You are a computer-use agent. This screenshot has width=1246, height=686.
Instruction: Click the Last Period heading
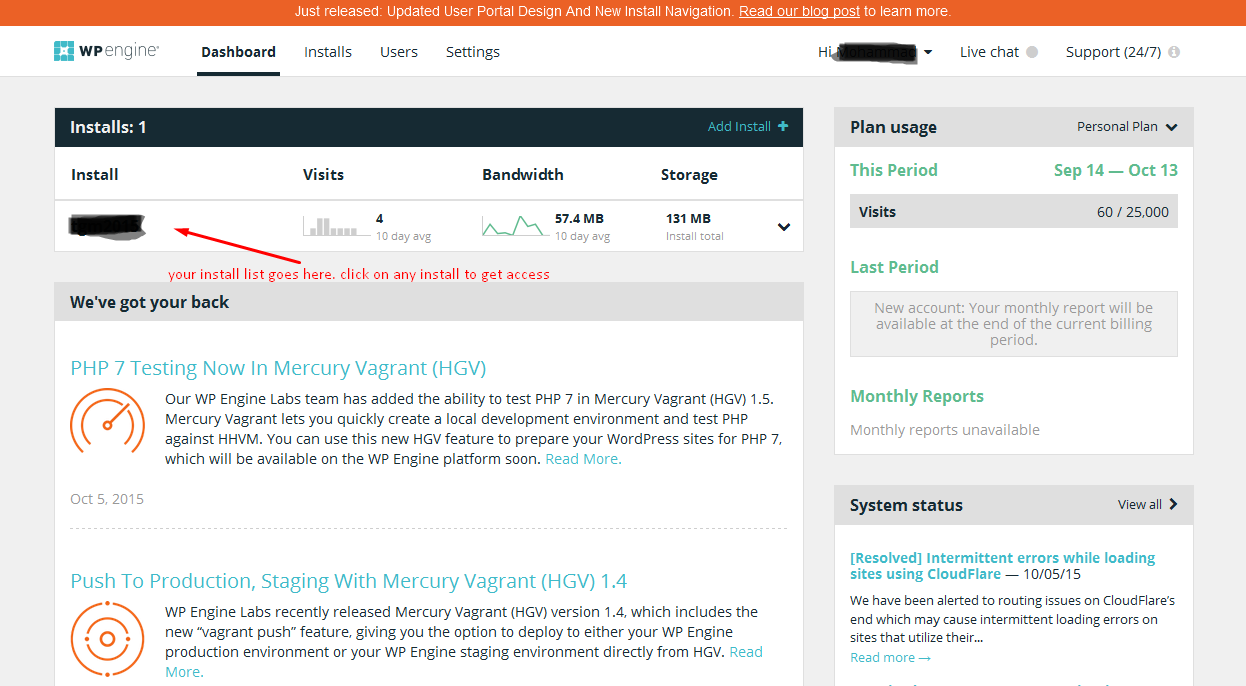[894, 267]
